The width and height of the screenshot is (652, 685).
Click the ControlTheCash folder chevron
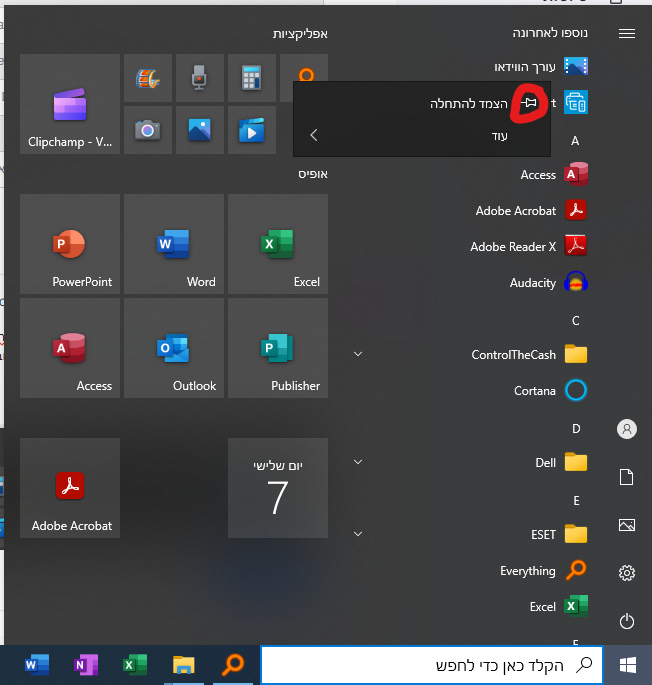pyautogui.click(x=358, y=354)
